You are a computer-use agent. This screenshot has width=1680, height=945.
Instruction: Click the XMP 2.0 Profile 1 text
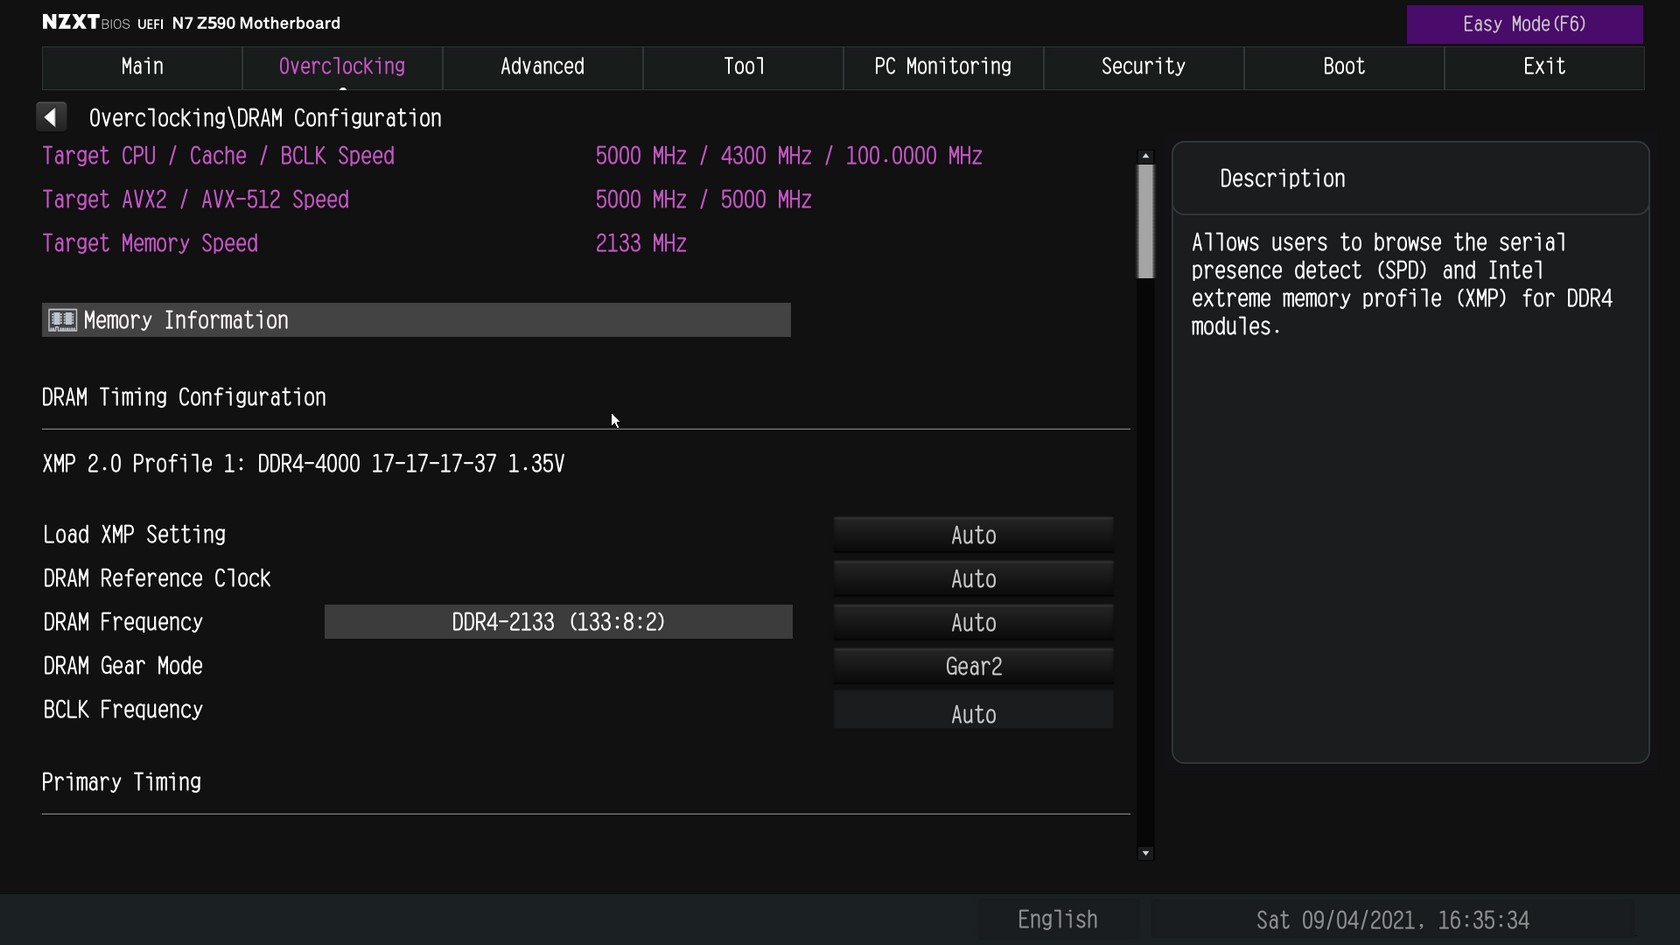pos(303,464)
